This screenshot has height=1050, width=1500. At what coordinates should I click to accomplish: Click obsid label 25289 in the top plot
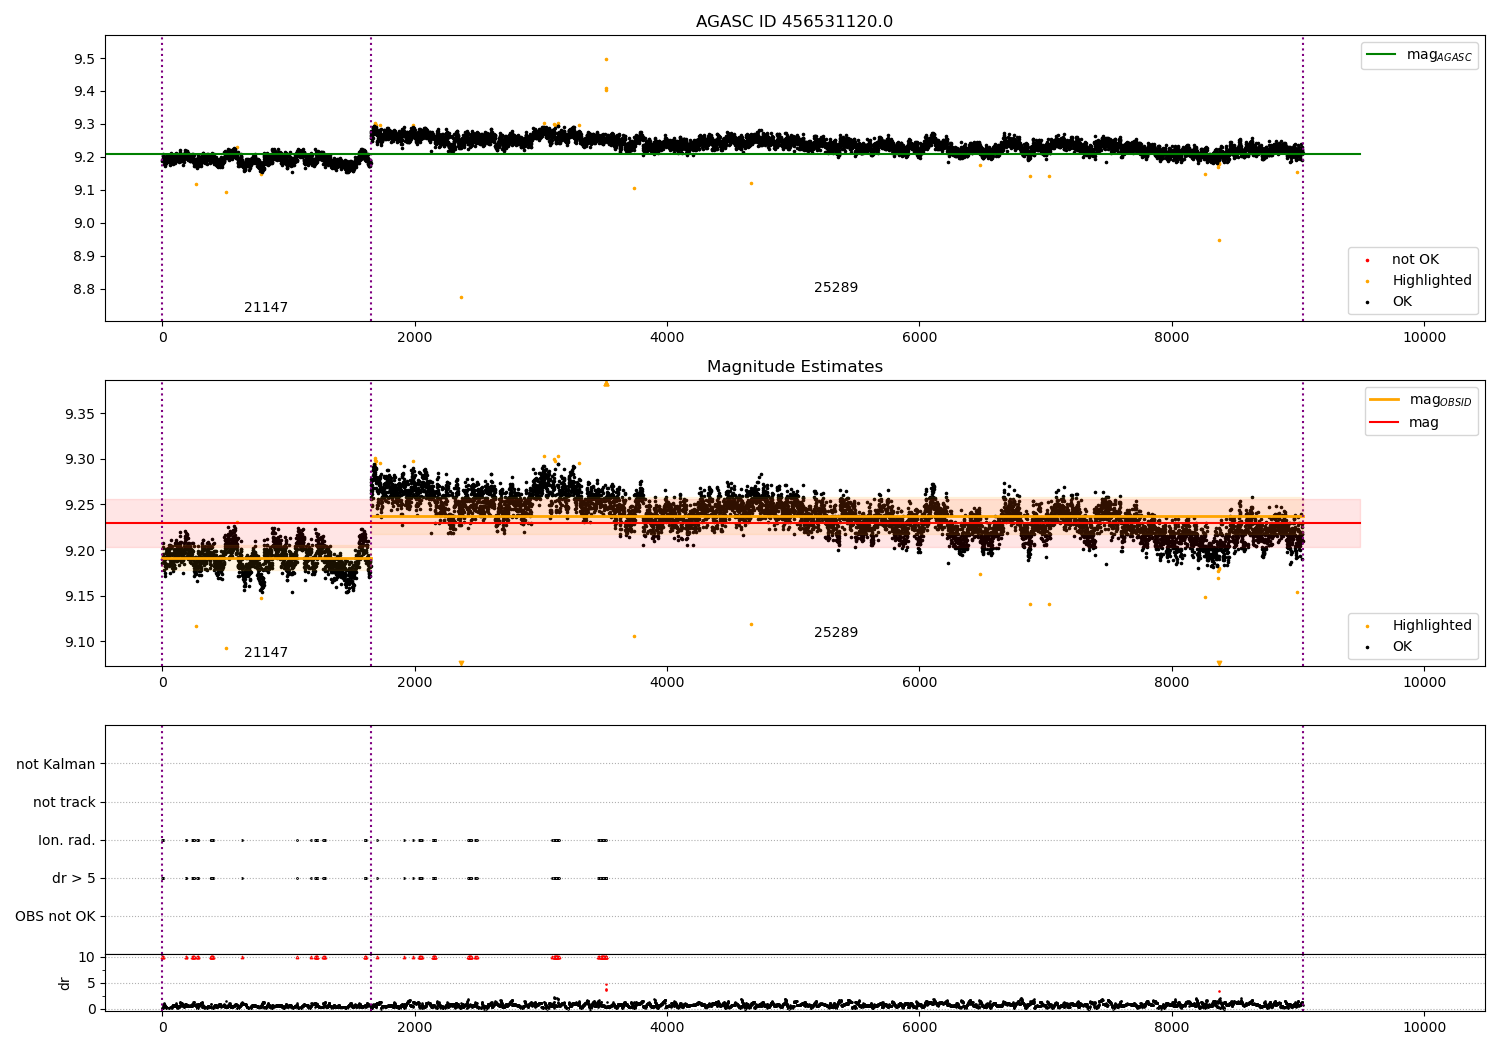point(836,288)
